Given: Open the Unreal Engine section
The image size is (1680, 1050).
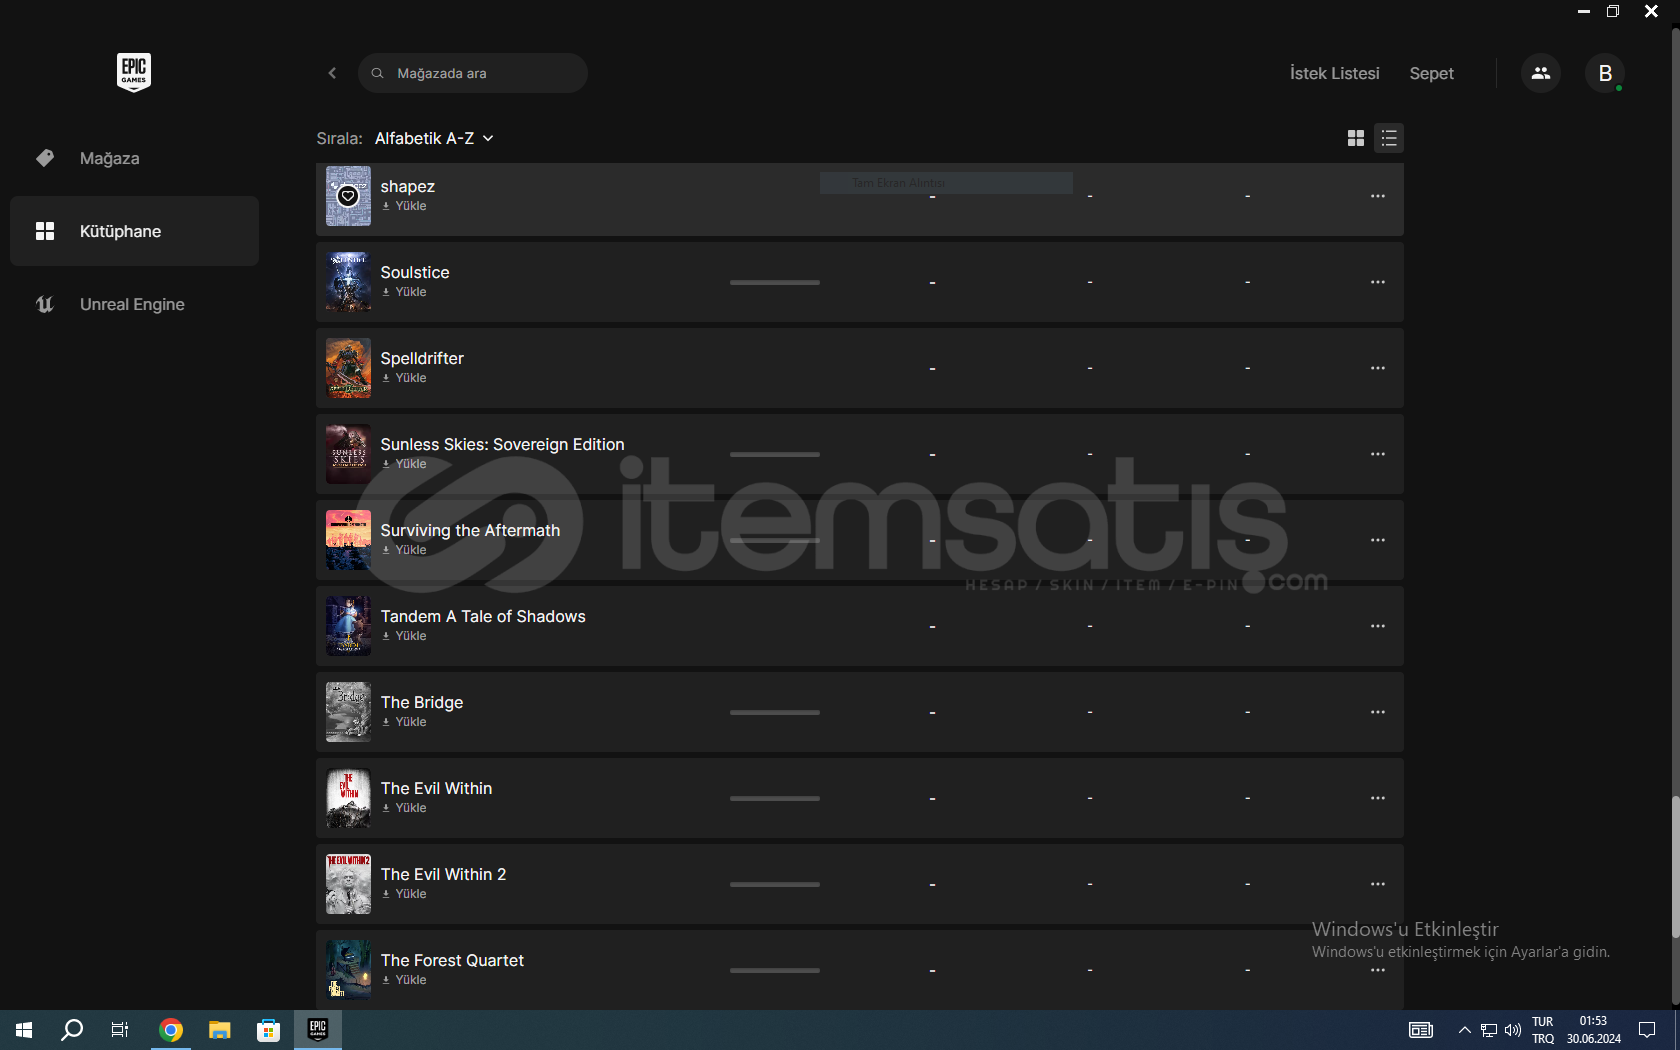Looking at the screenshot, I should (134, 304).
